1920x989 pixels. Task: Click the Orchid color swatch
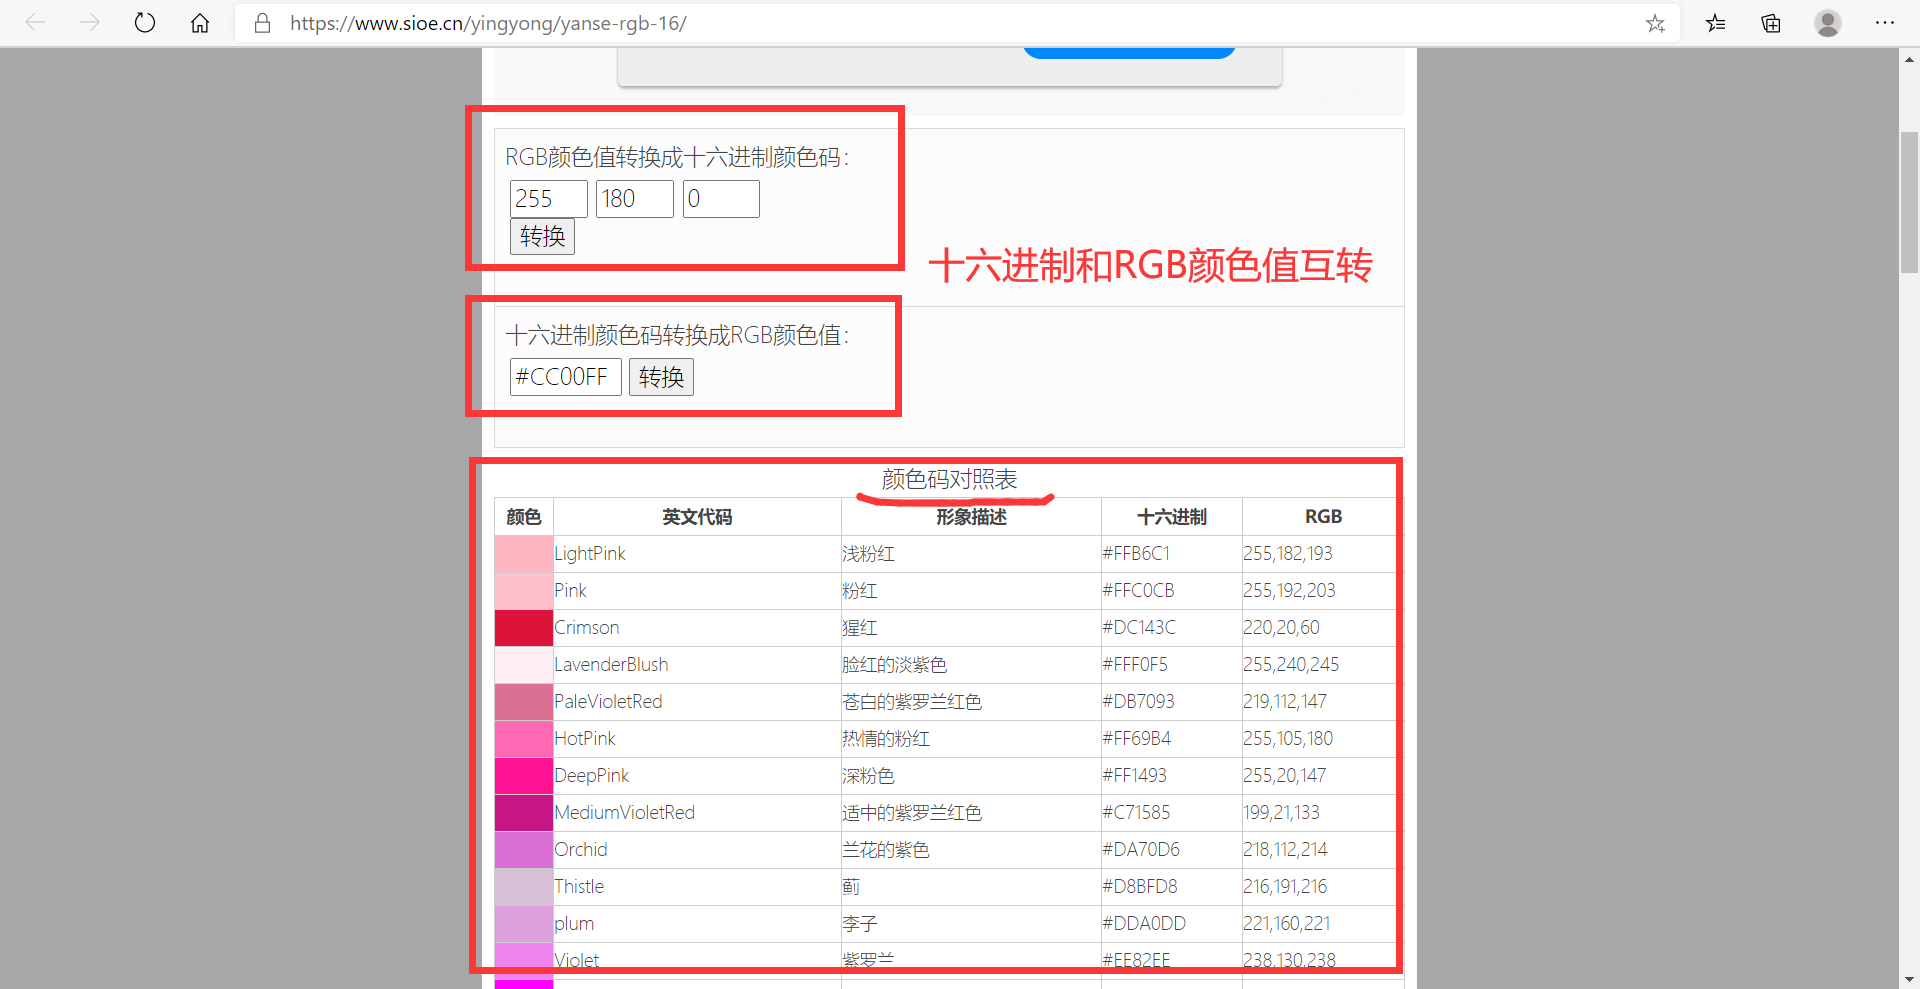[524, 850]
